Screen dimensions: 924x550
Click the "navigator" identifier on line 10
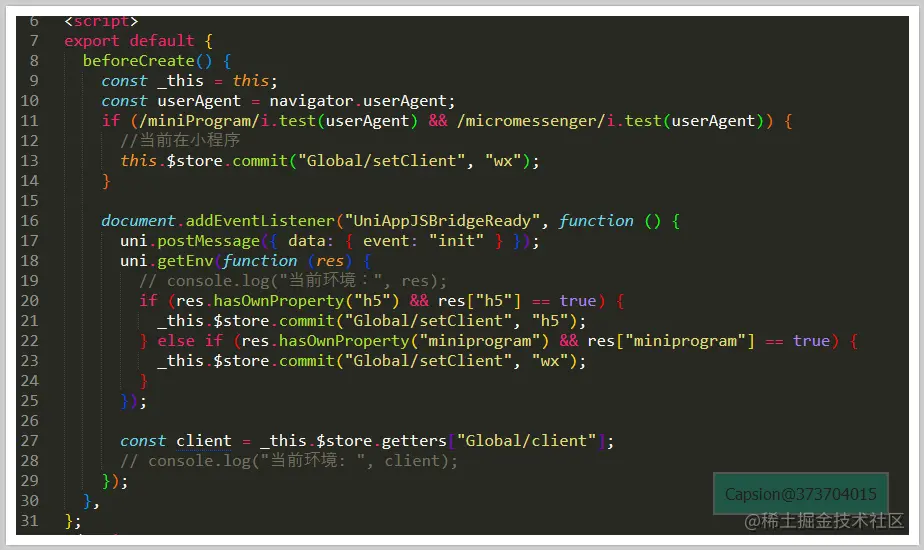pyautogui.click(x=311, y=101)
